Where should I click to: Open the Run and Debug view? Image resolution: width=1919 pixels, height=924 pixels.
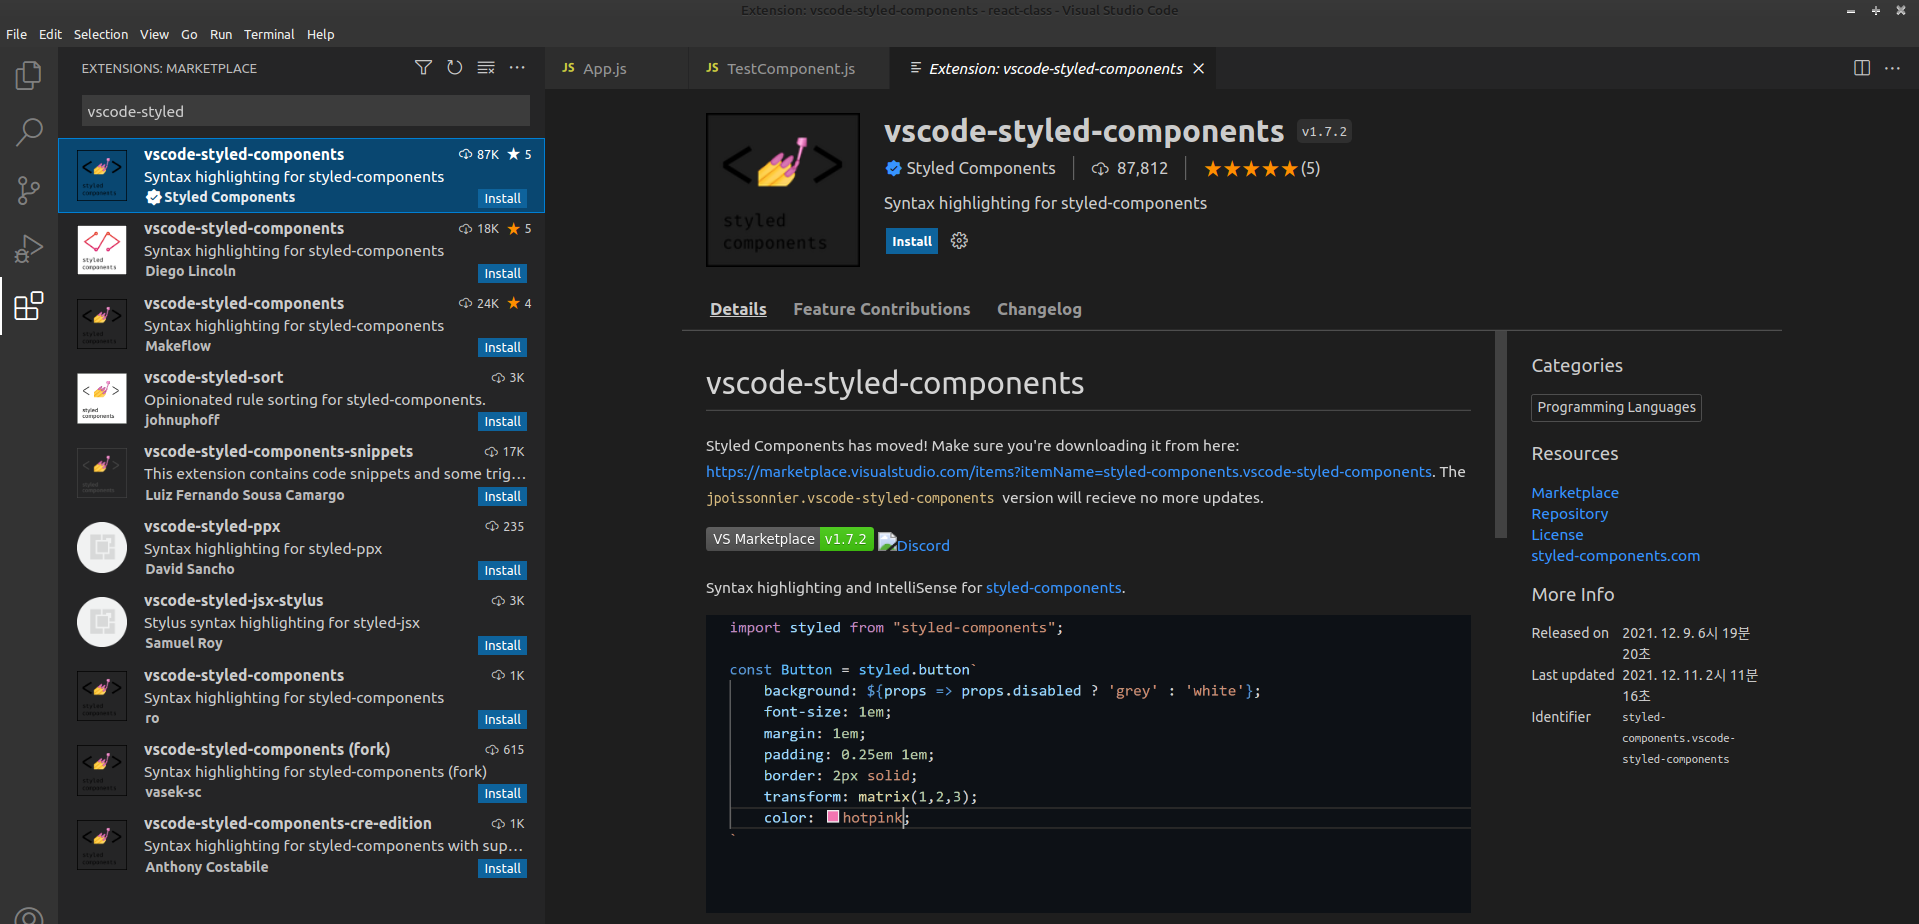(29, 248)
